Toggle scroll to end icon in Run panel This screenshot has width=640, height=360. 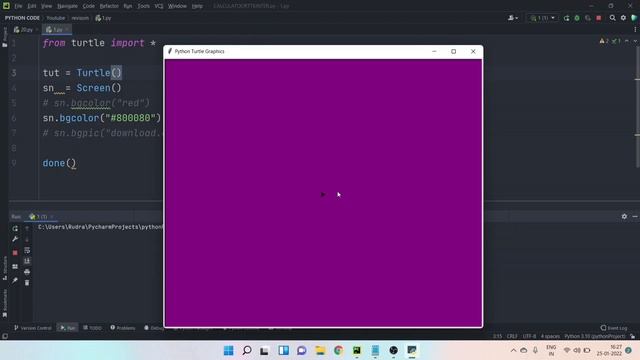(27, 261)
